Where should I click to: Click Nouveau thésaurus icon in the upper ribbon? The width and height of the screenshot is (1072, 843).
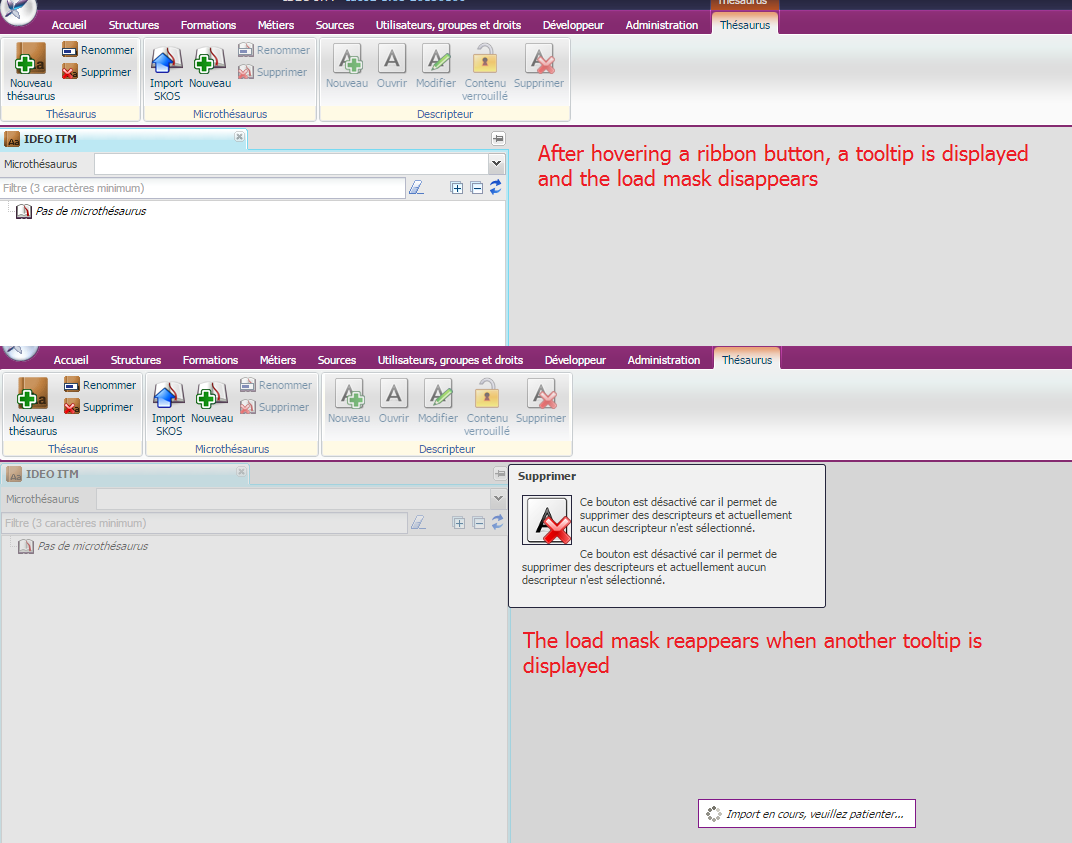[31, 59]
